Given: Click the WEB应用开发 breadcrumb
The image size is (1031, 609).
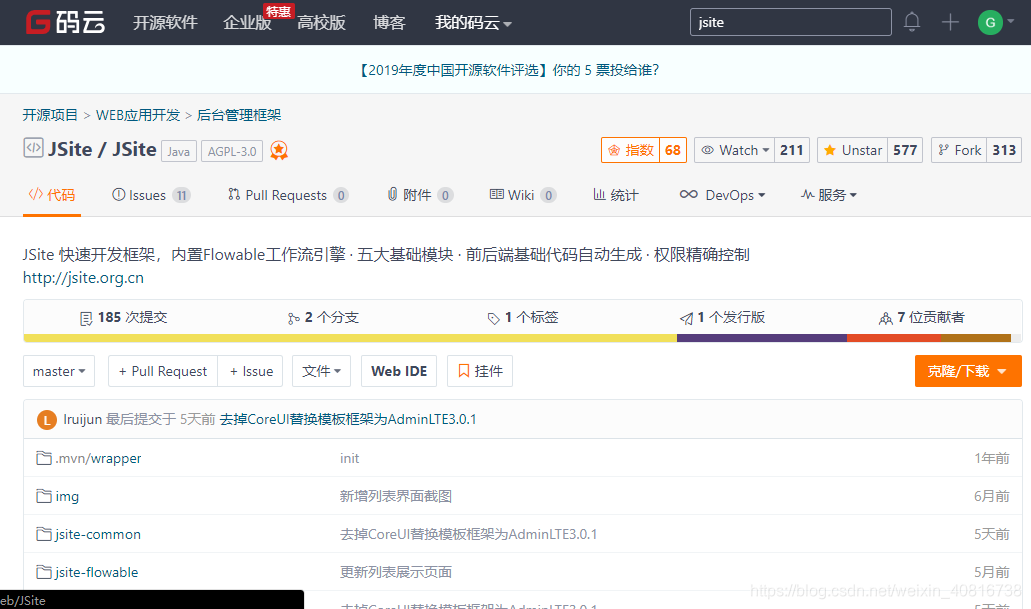Looking at the screenshot, I should pyautogui.click(x=137, y=115).
